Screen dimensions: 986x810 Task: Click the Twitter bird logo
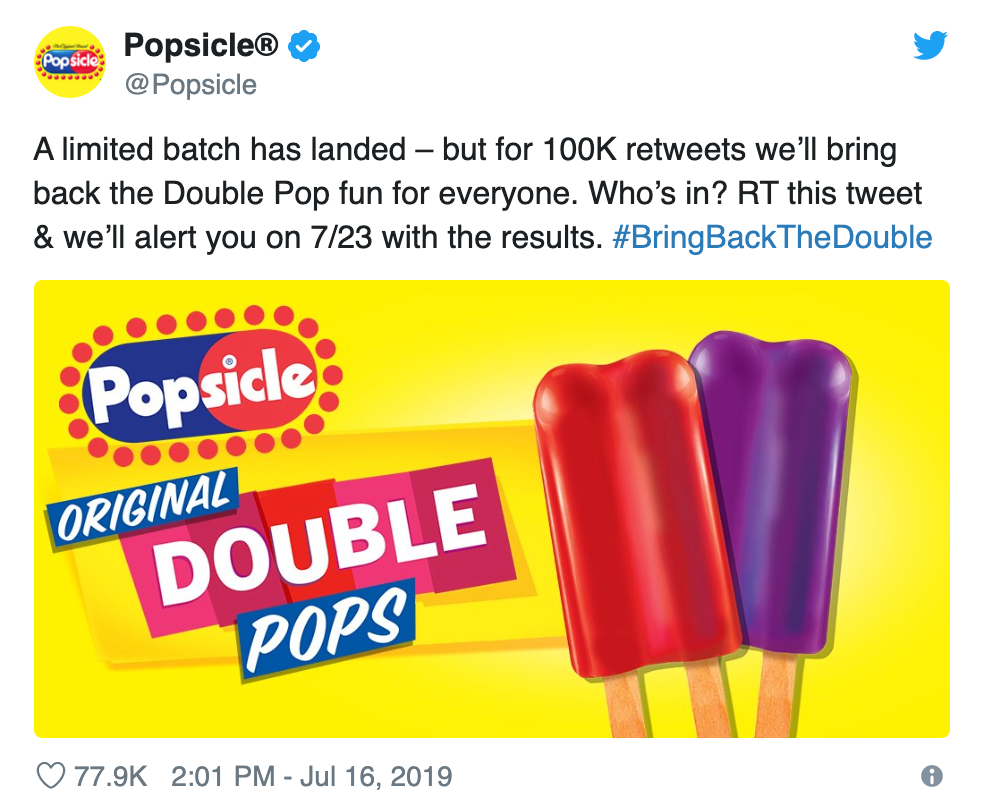[x=930, y=45]
